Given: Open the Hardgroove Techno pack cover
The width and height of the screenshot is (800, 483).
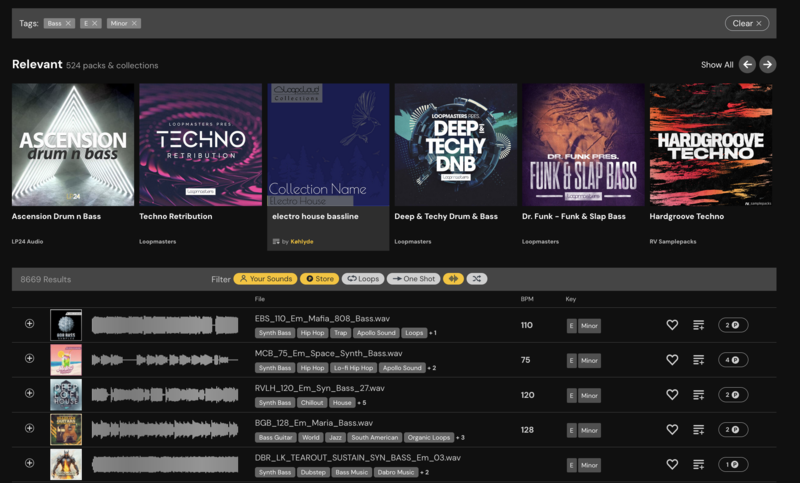Looking at the screenshot, I should (711, 145).
